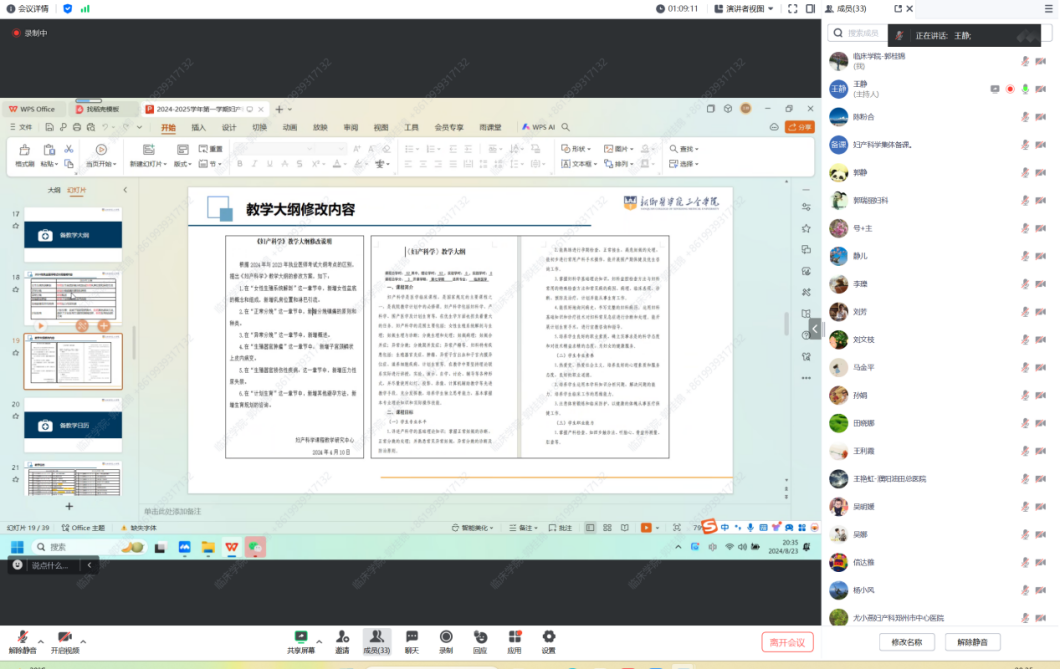
Task: Open the 会议详情 meeting details menu
Action: point(30,8)
